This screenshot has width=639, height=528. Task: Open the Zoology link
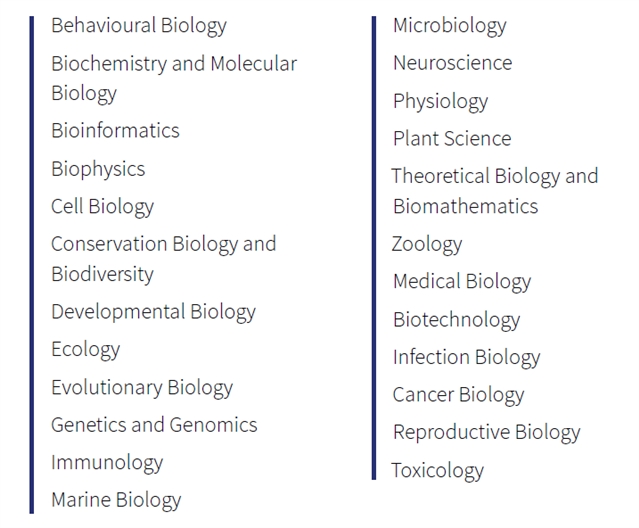[427, 245]
